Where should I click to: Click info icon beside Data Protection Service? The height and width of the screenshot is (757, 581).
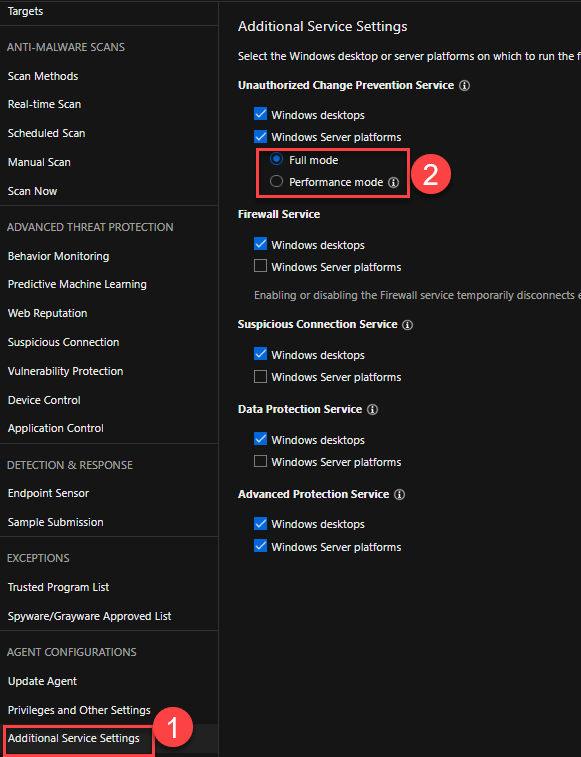tap(372, 410)
